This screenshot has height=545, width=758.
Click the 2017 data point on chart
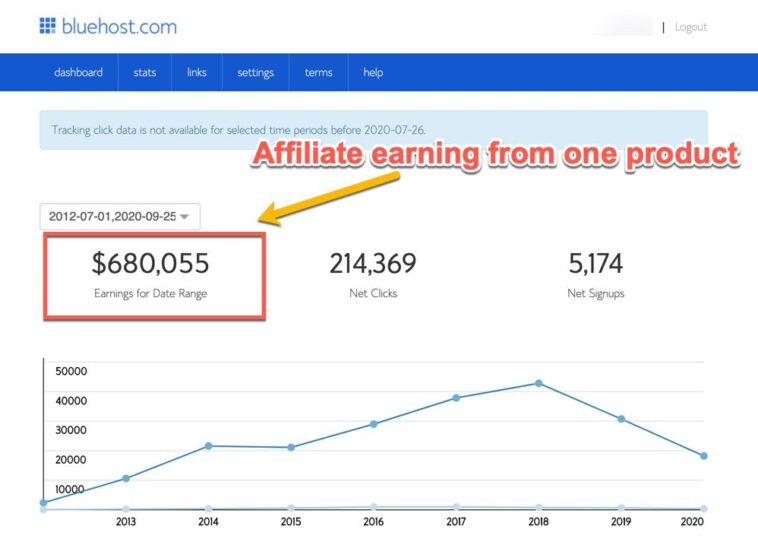(x=456, y=398)
